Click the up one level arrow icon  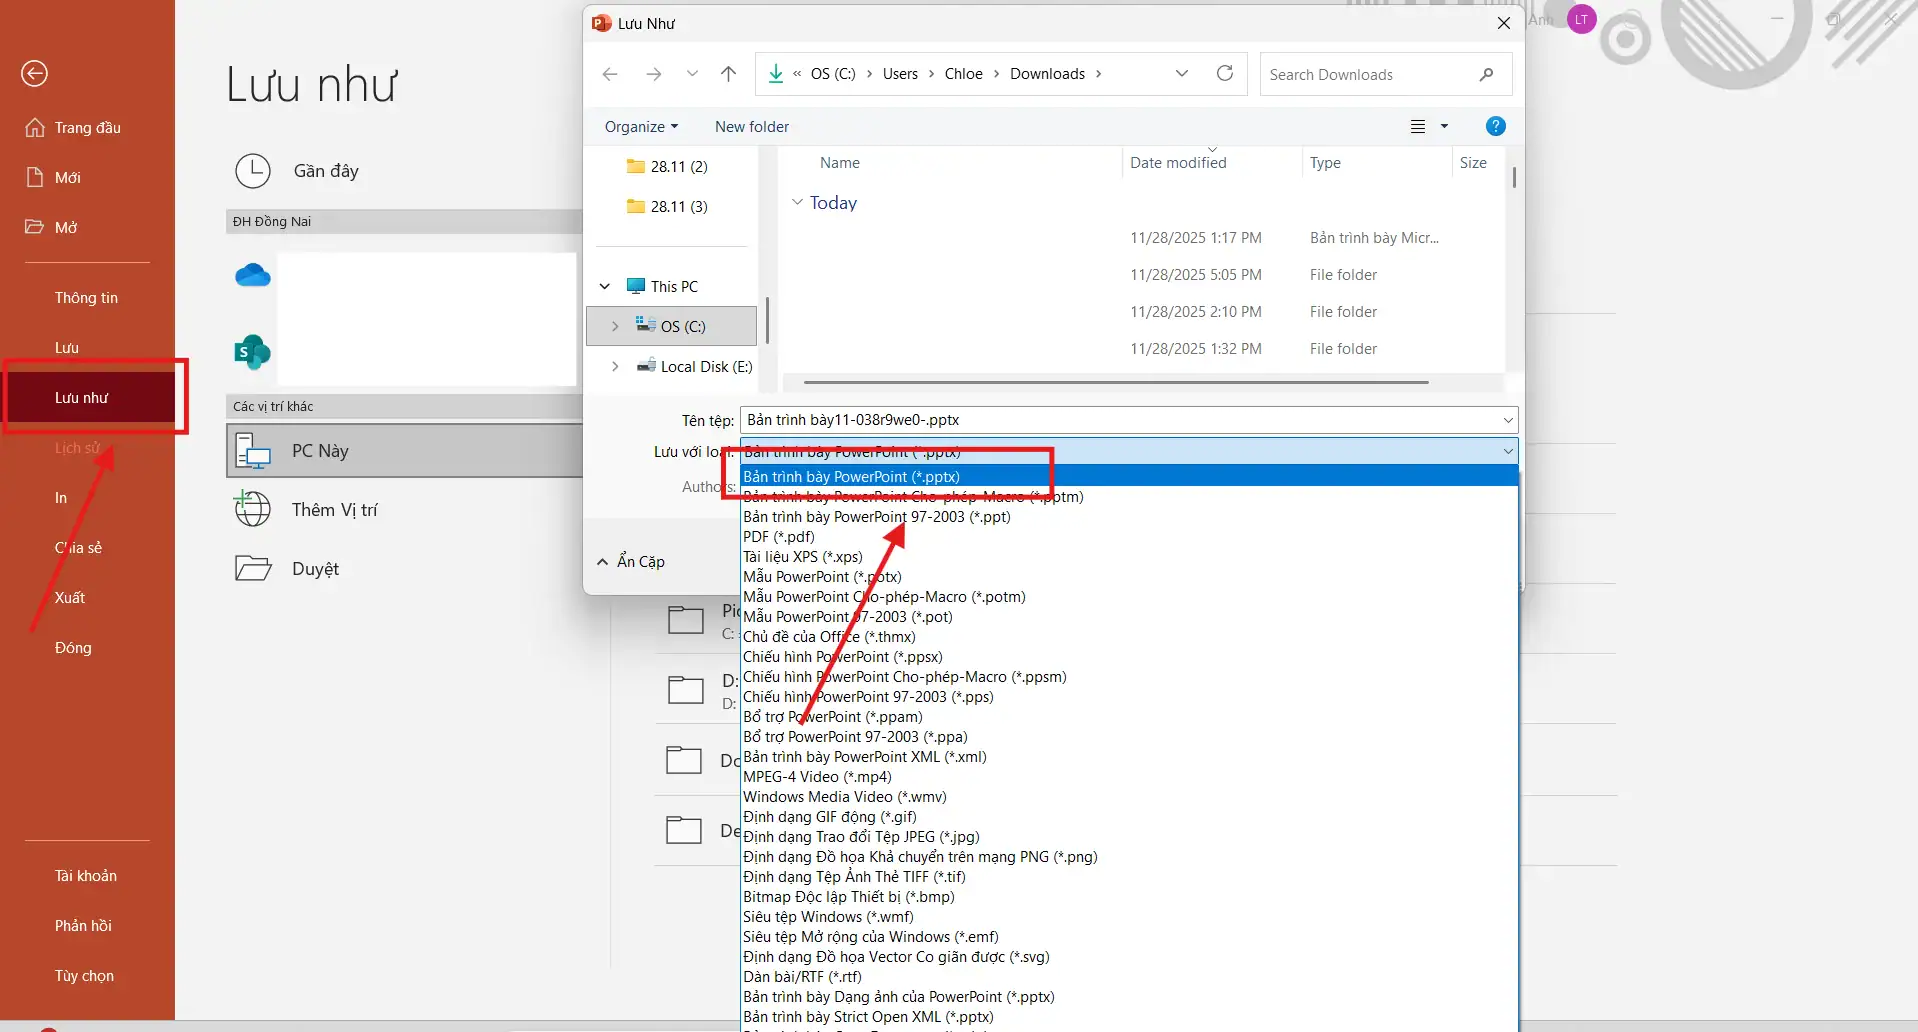click(728, 73)
